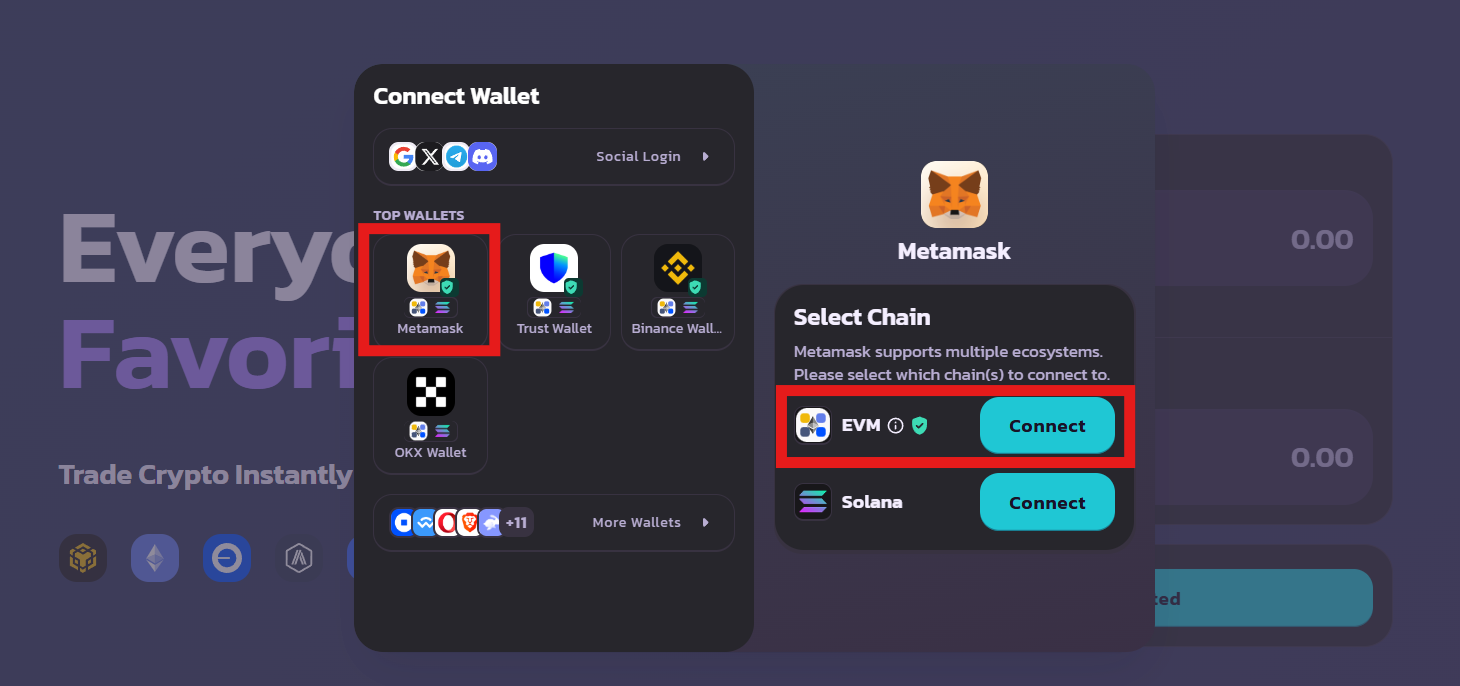Open the +11 additional wallets badge
1460x686 pixels.
[516, 523]
